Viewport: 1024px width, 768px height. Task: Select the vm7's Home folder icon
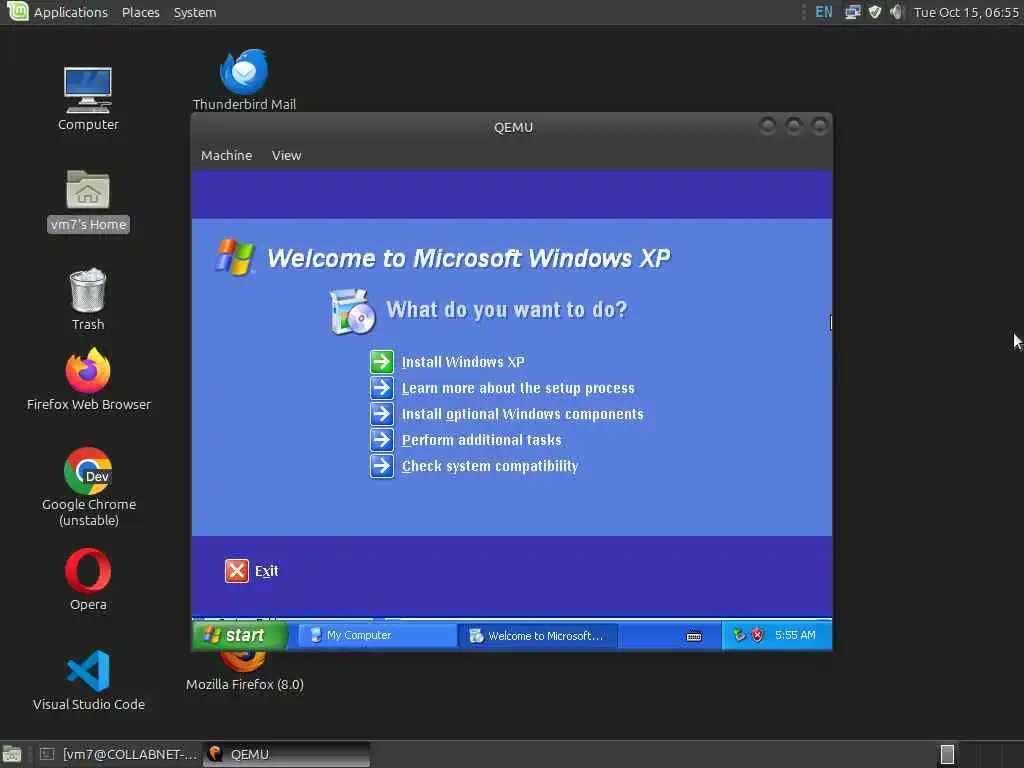coord(88,200)
